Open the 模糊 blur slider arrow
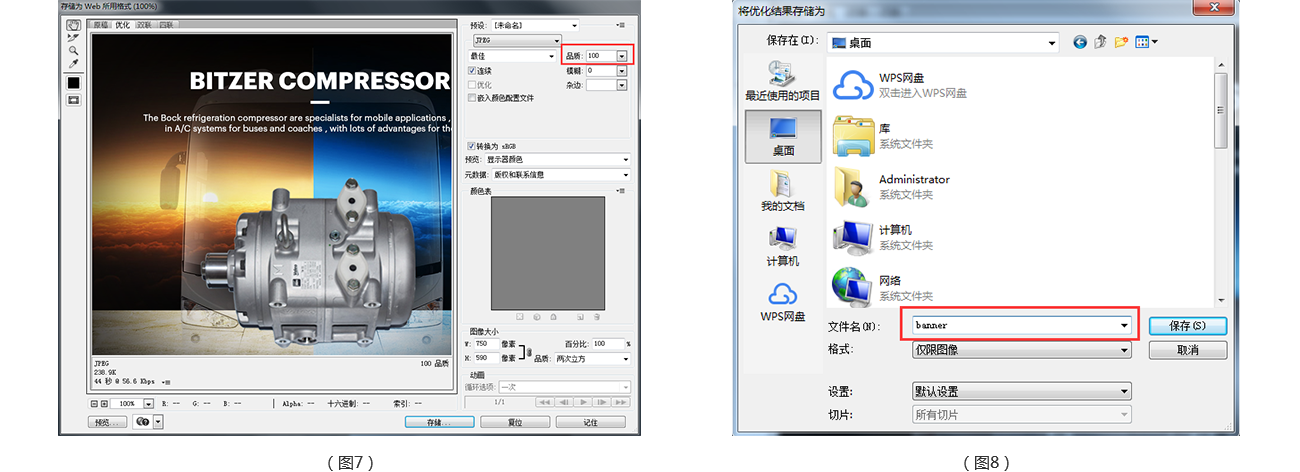The image size is (1300, 472). click(621, 71)
